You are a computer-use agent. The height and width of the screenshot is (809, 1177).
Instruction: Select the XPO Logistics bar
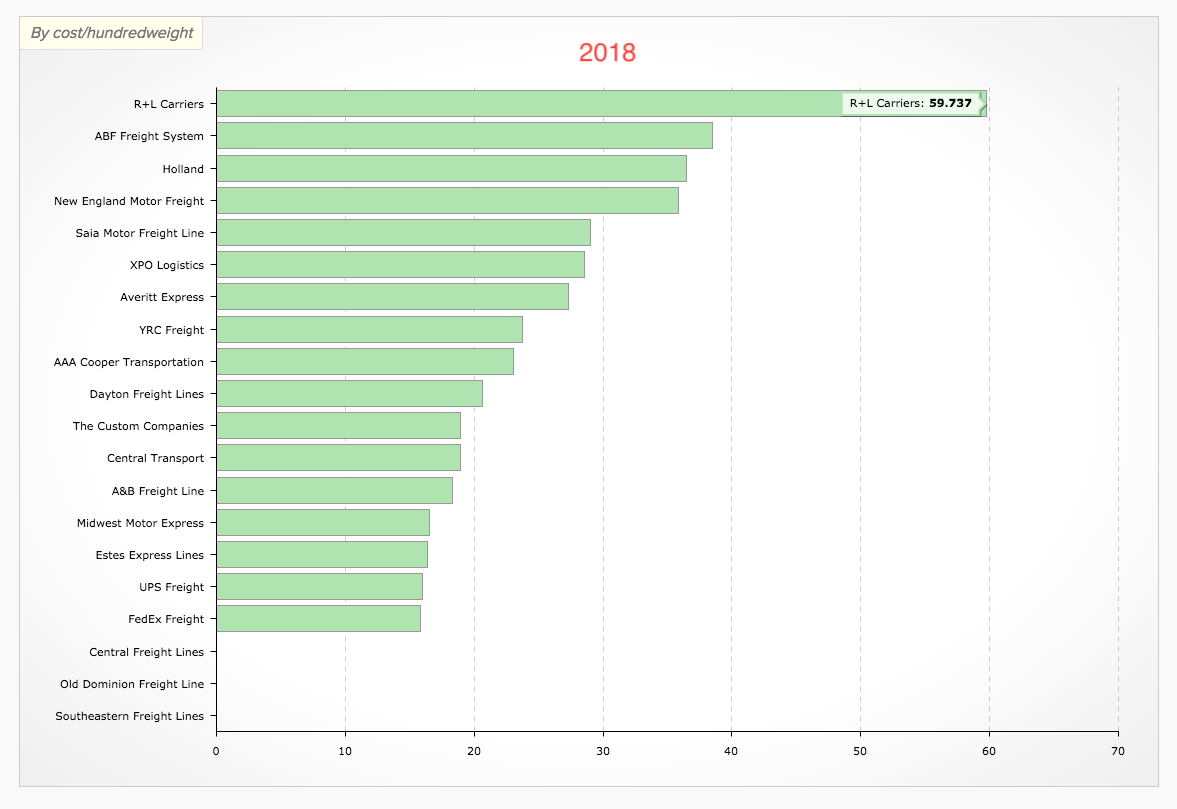pos(401,265)
